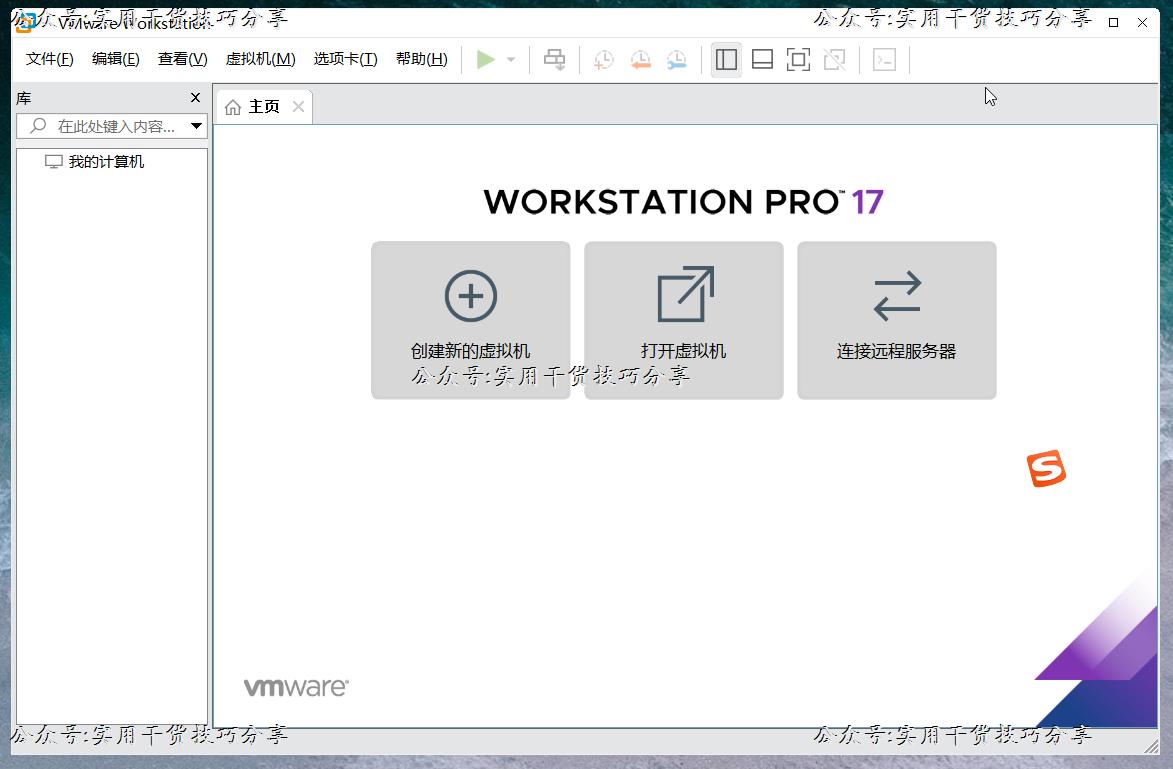The width and height of the screenshot is (1173, 769).
Task: Click the Home tab house icon
Action: 235,106
